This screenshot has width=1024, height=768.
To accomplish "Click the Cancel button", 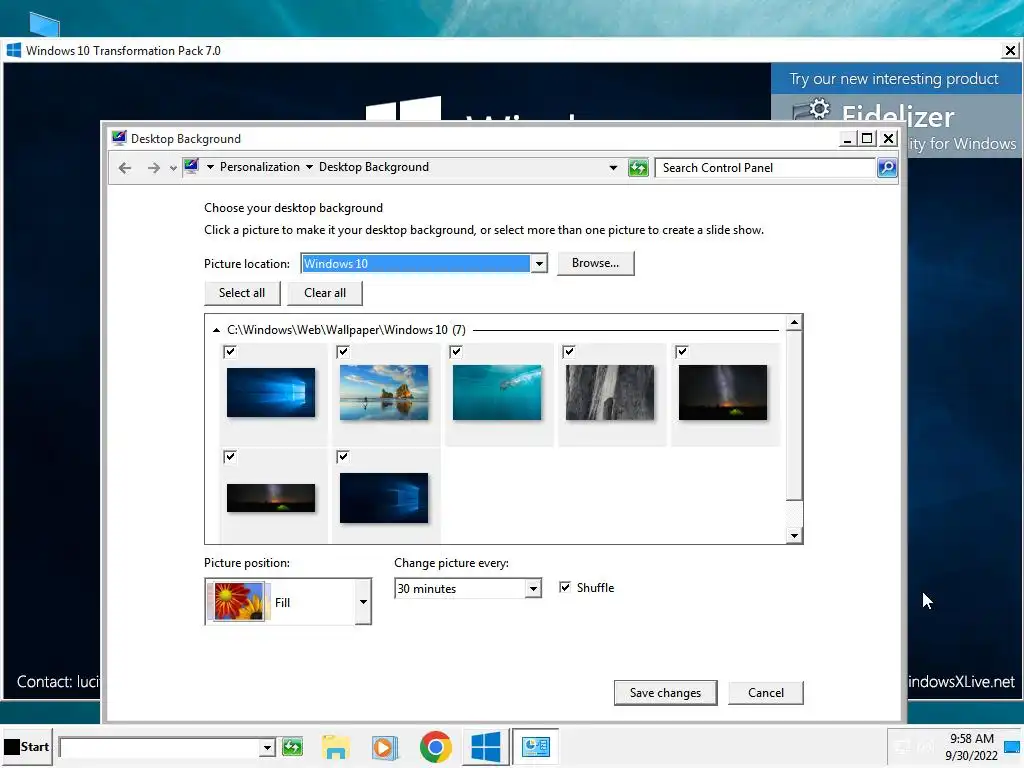I will [765, 693].
